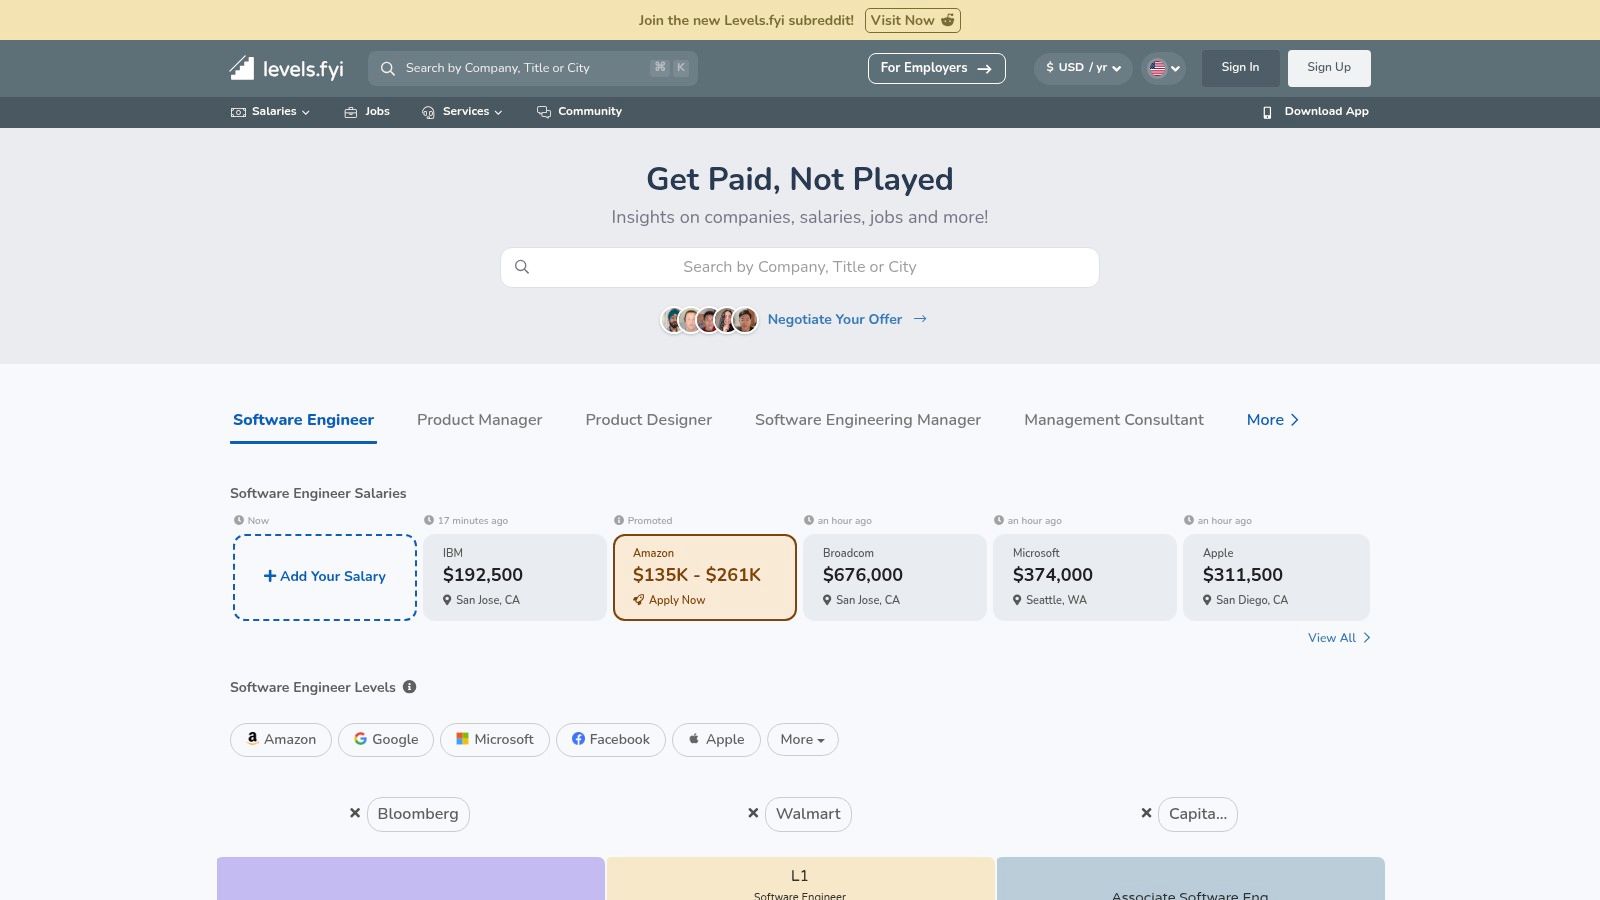Open the Jobs page
Screen dimensions: 1600x900
click(367, 112)
